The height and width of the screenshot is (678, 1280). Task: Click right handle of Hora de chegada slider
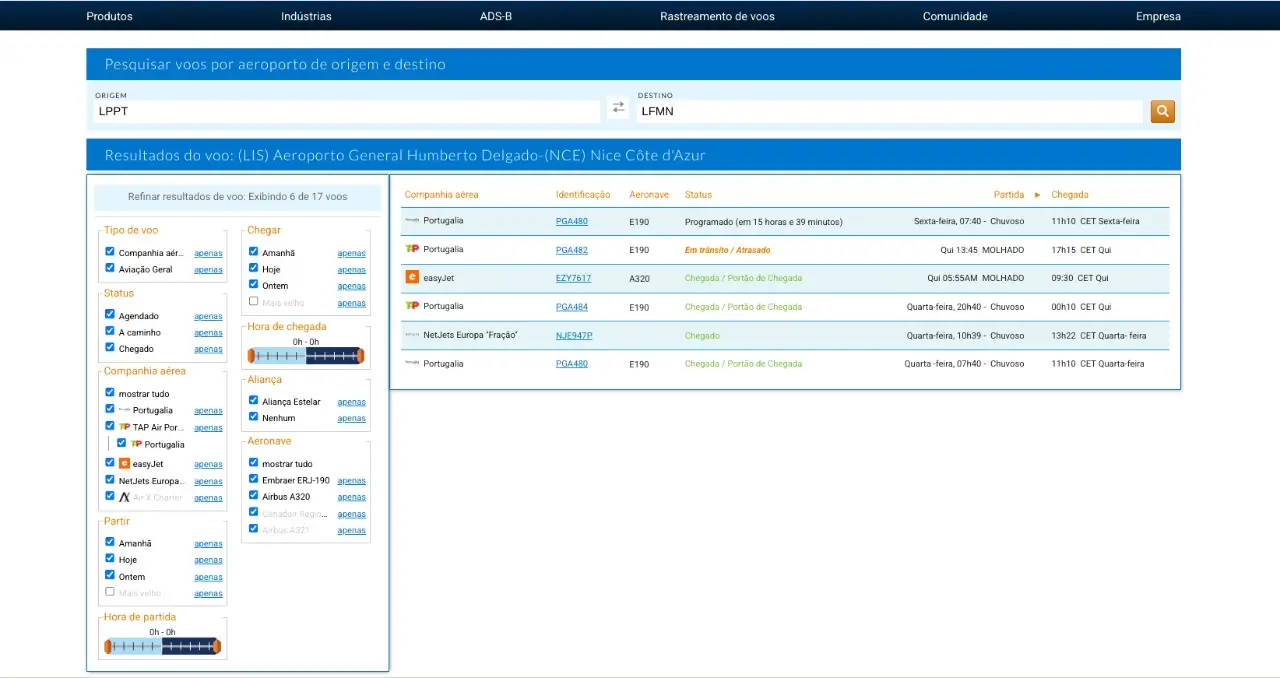click(x=361, y=355)
